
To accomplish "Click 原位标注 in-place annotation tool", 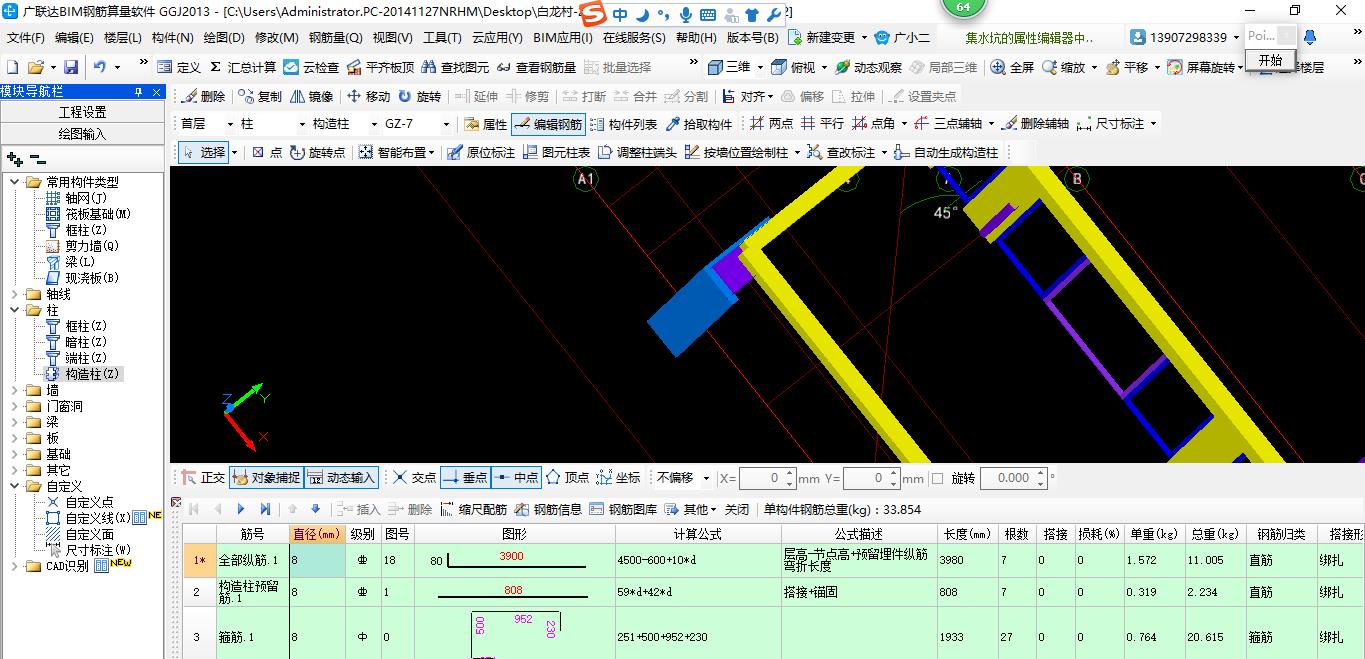I will 481,152.
